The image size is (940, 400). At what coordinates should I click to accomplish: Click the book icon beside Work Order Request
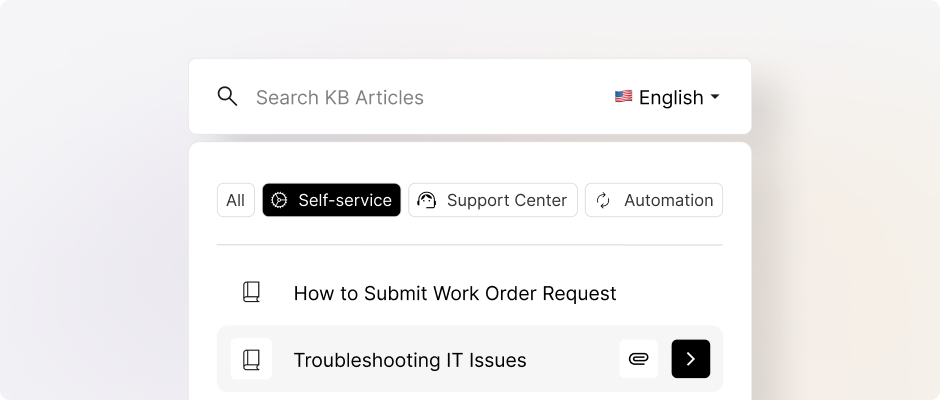tap(251, 293)
